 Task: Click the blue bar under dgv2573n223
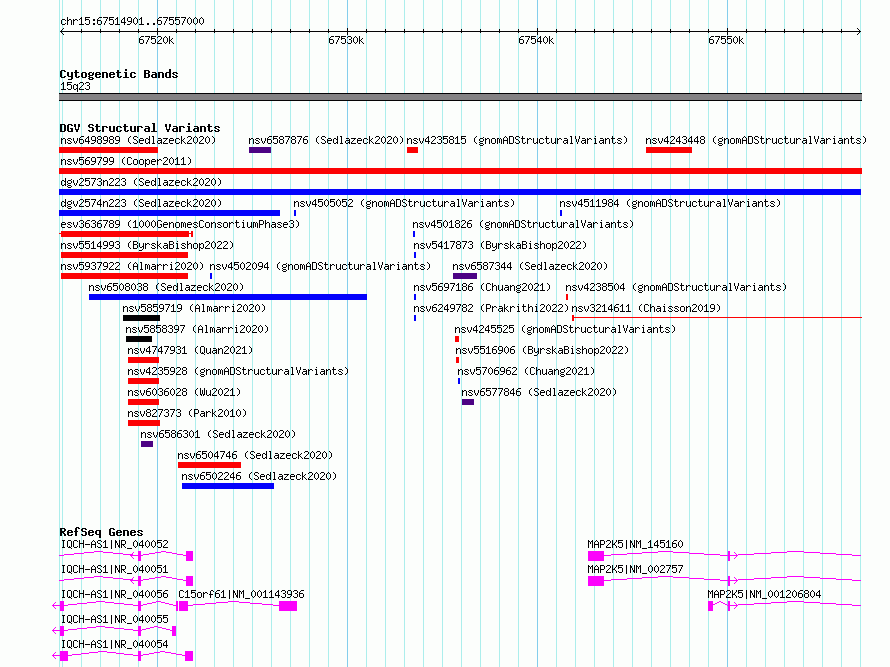[460, 192]
